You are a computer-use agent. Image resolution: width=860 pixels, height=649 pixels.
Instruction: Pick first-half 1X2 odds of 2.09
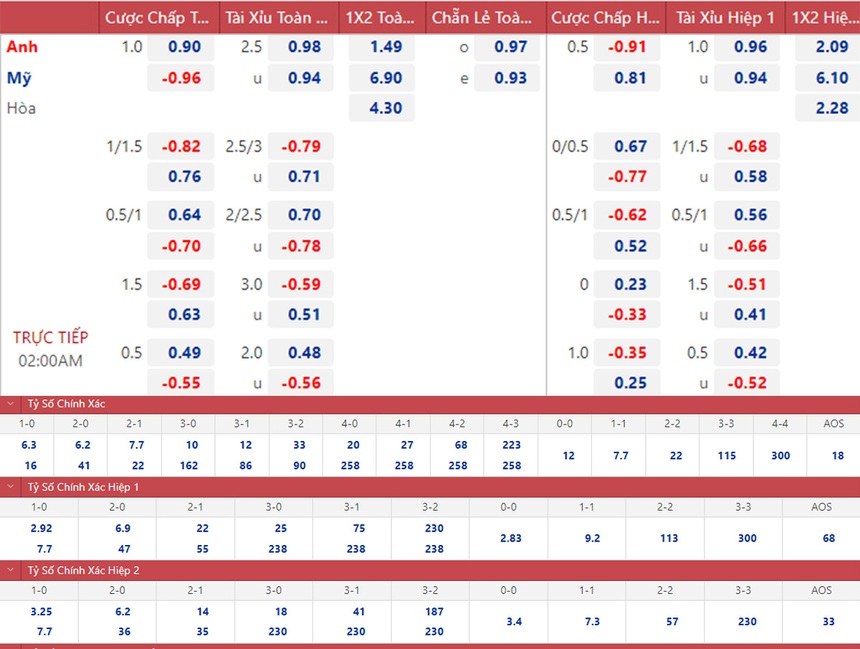coord(831,47)
